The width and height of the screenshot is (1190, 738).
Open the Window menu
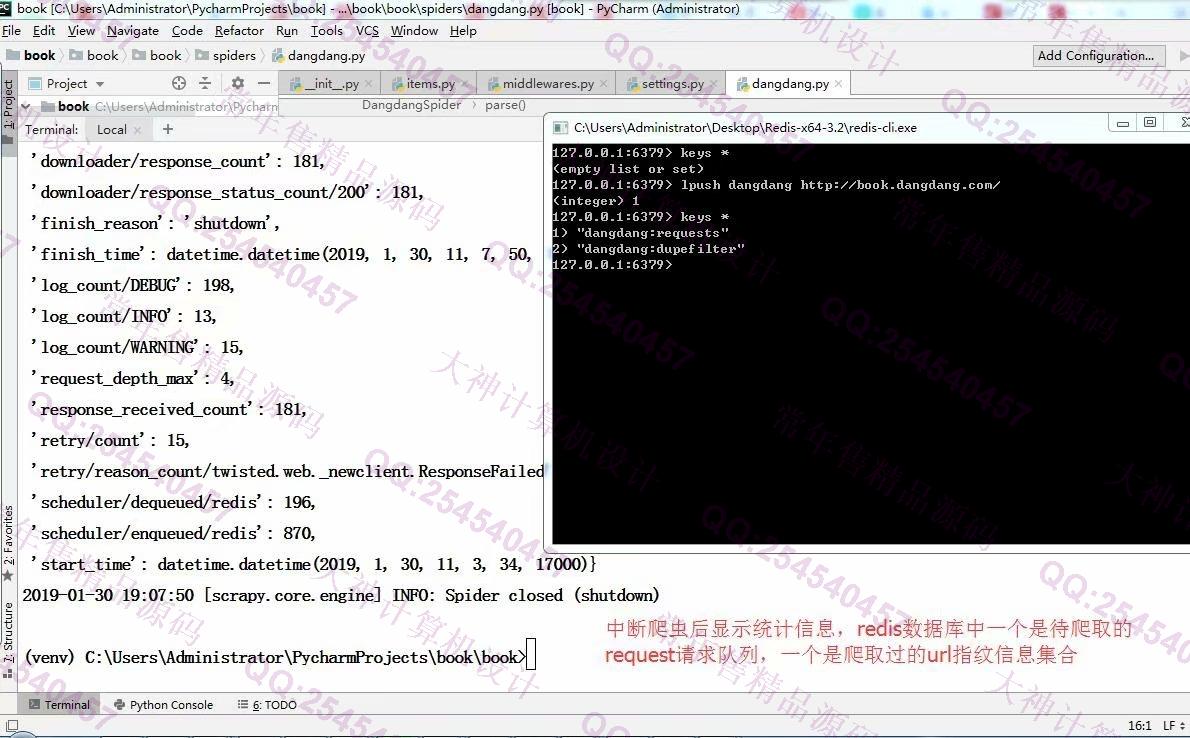pyautogui.click(x=414, y=30)
